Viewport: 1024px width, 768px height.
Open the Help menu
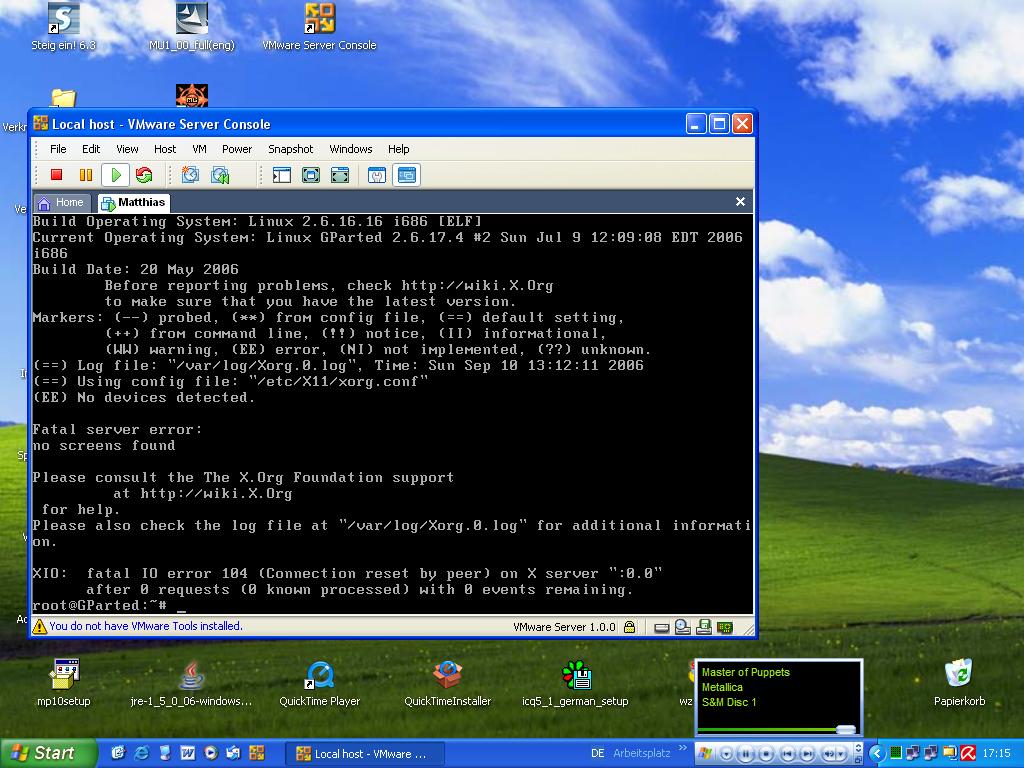click(398, 149)
